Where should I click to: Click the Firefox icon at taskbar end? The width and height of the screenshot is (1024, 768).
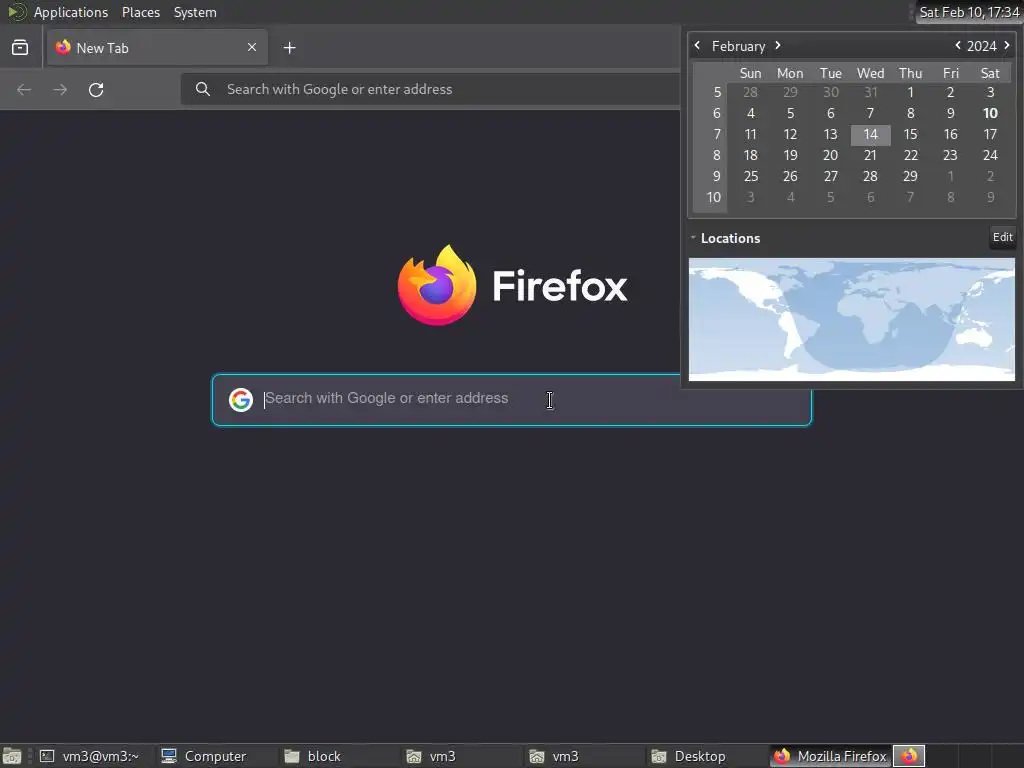point(909,756)
